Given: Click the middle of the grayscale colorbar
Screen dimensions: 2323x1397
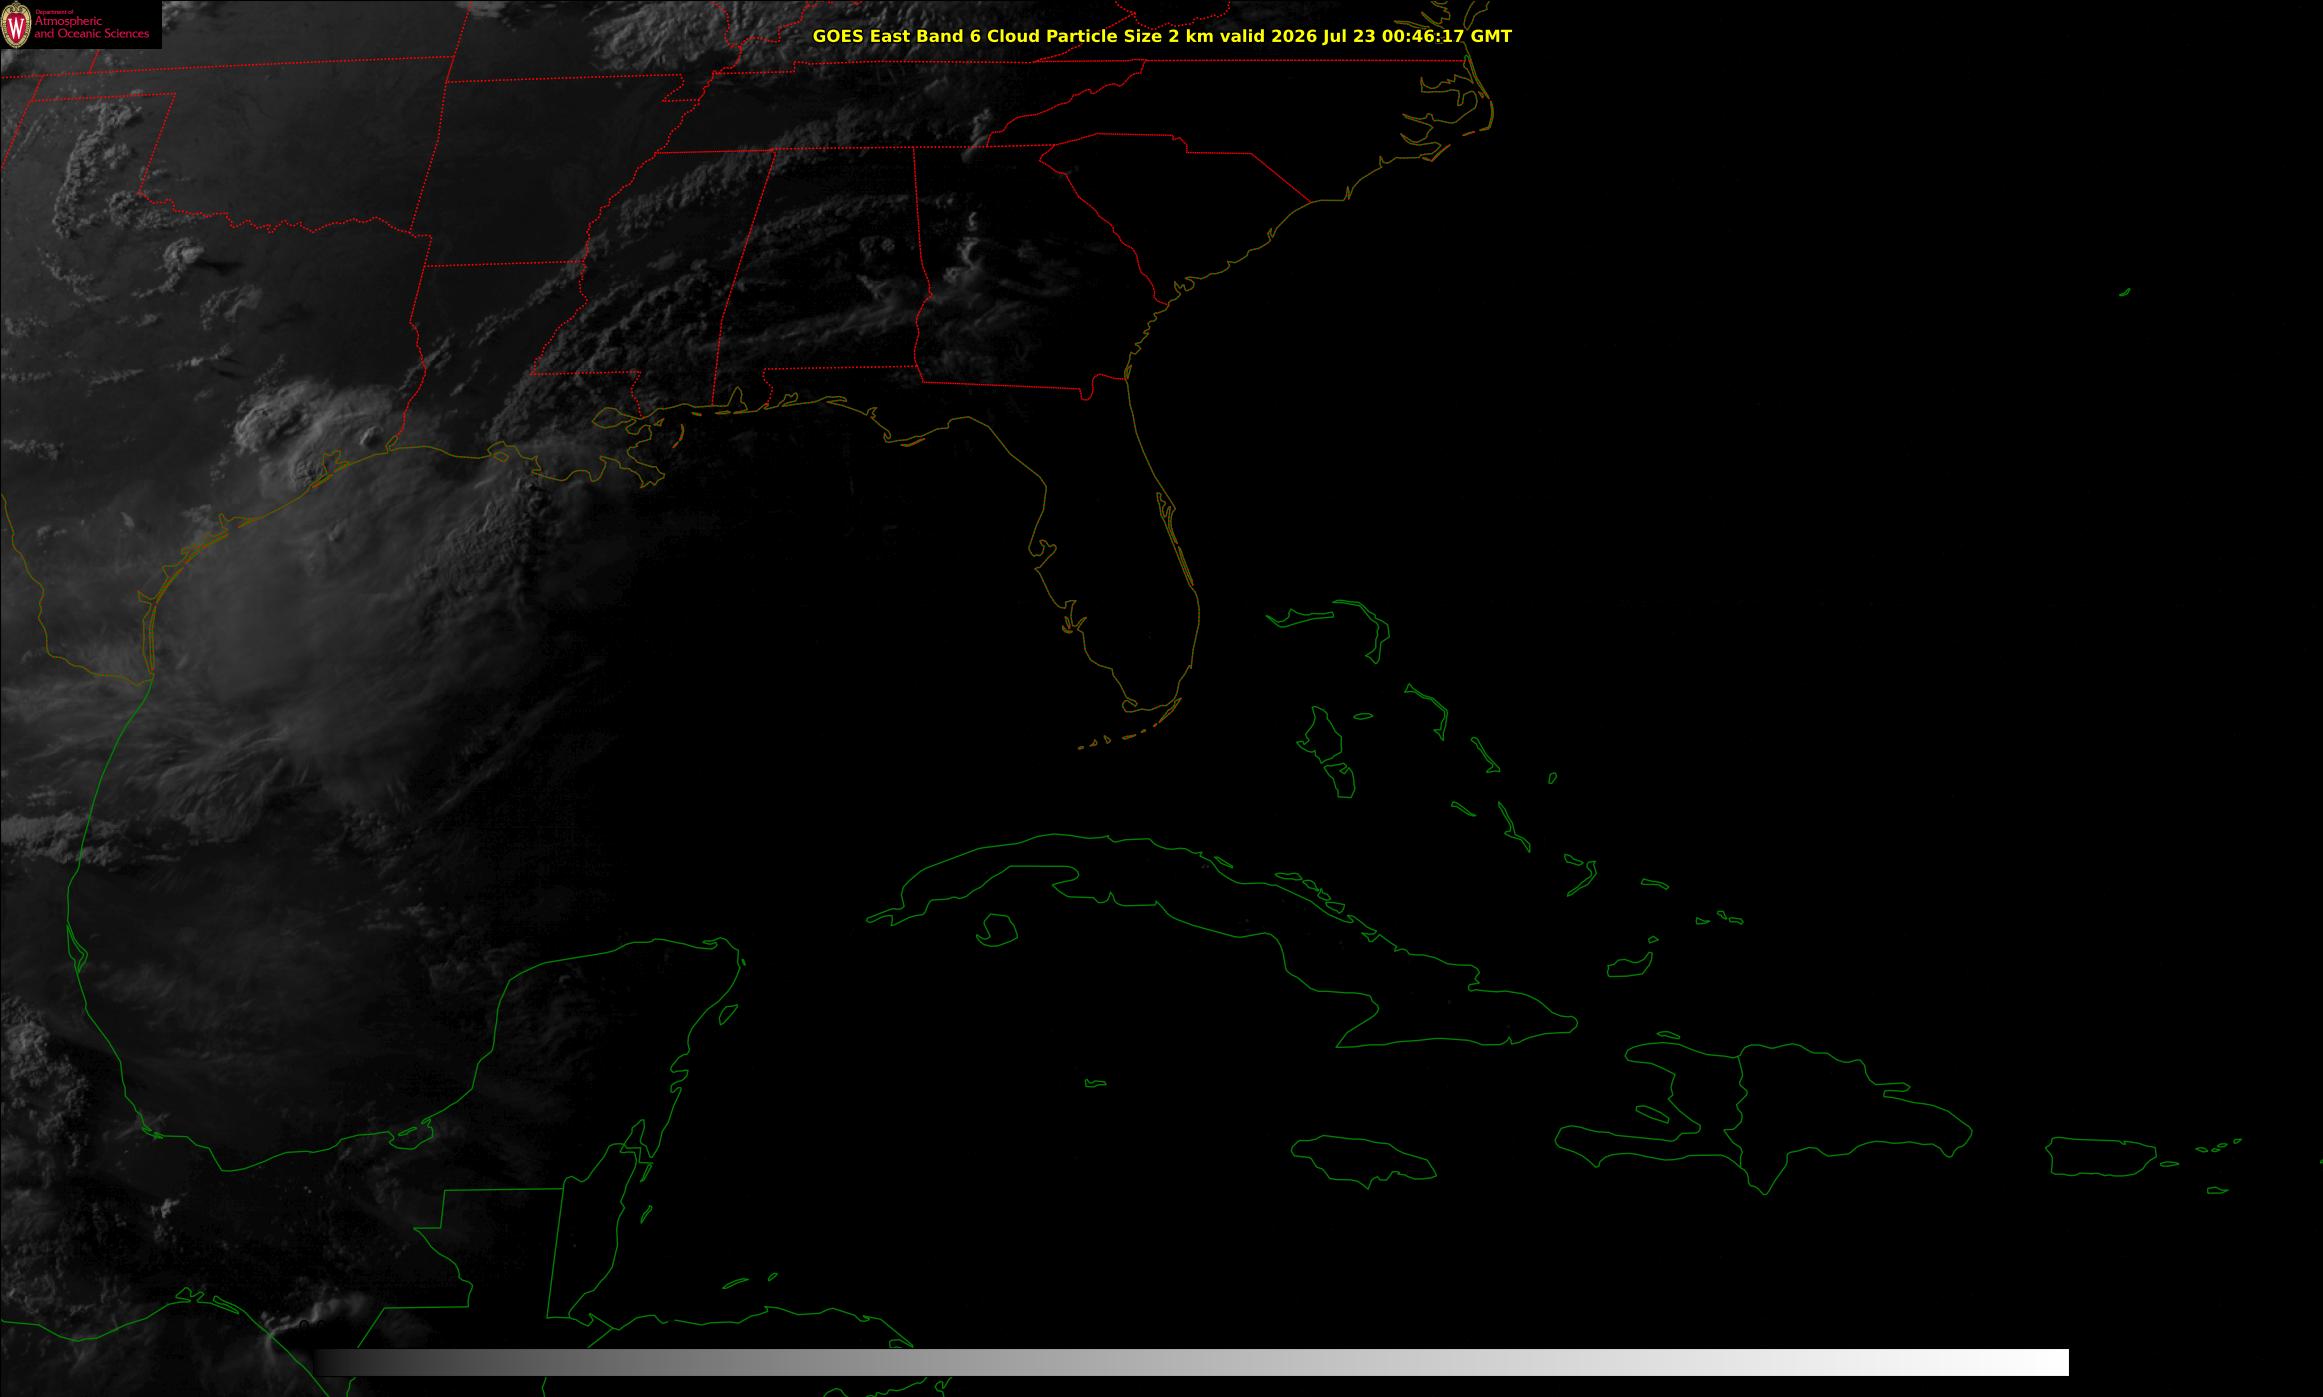Looking at the screenshot, I should [x=1192, y=1362].
